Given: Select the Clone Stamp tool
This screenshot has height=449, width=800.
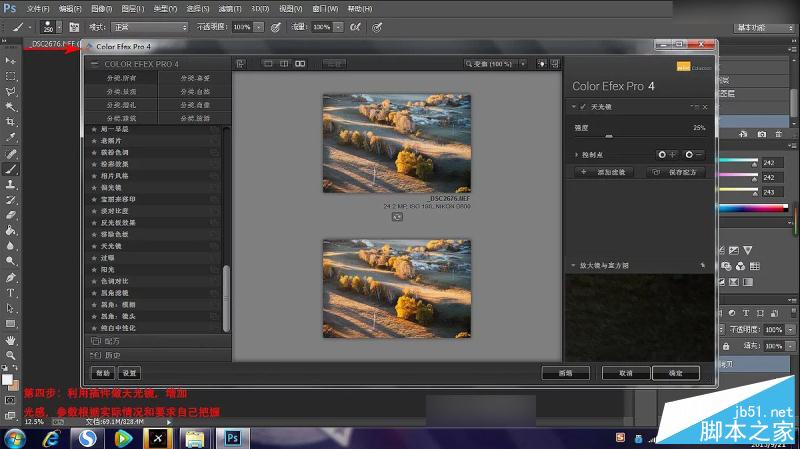Looking at the screenshot, I should coord(10,185).
